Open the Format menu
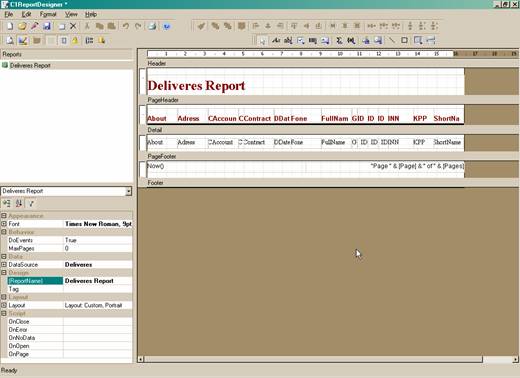This screenshot has height=378, width=520. pos(48,14)
